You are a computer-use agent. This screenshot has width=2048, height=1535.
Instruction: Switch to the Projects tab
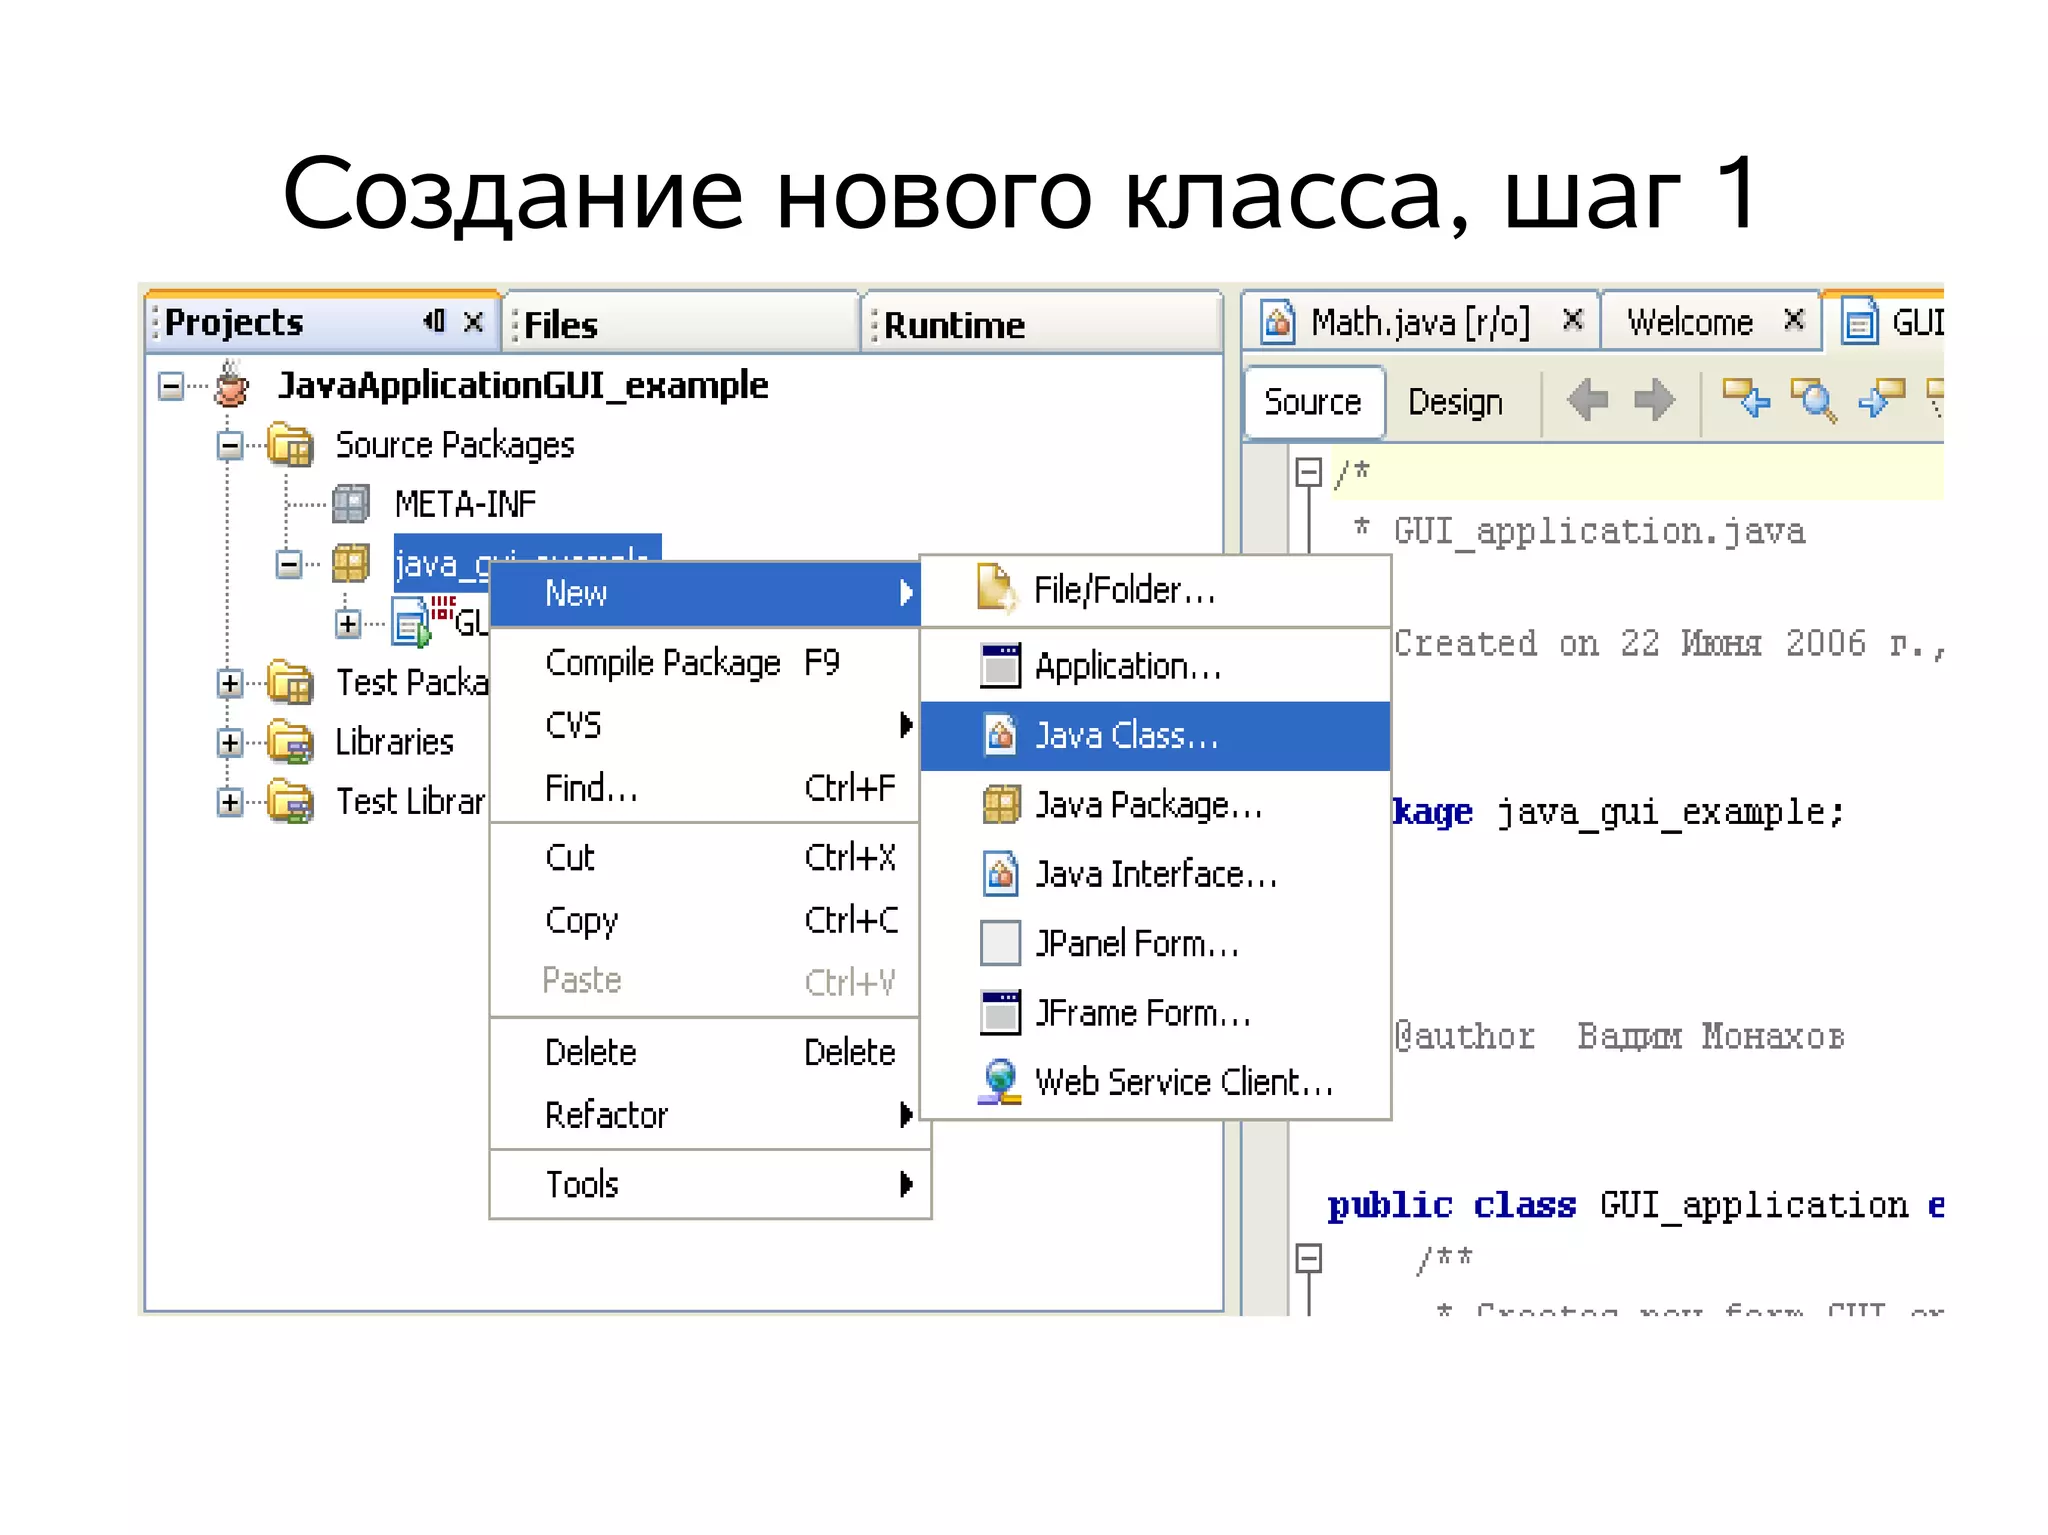(x=322, y=322)
